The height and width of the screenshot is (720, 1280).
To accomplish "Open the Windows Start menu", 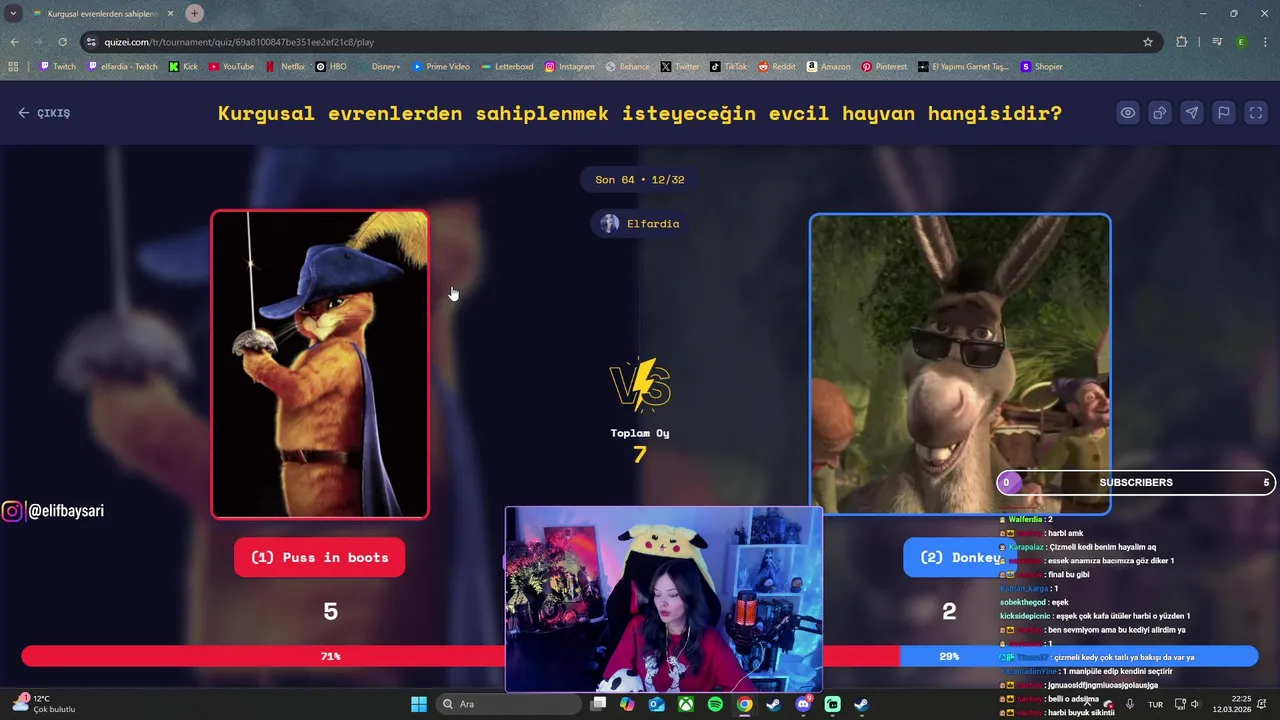I will click(419, 704).
